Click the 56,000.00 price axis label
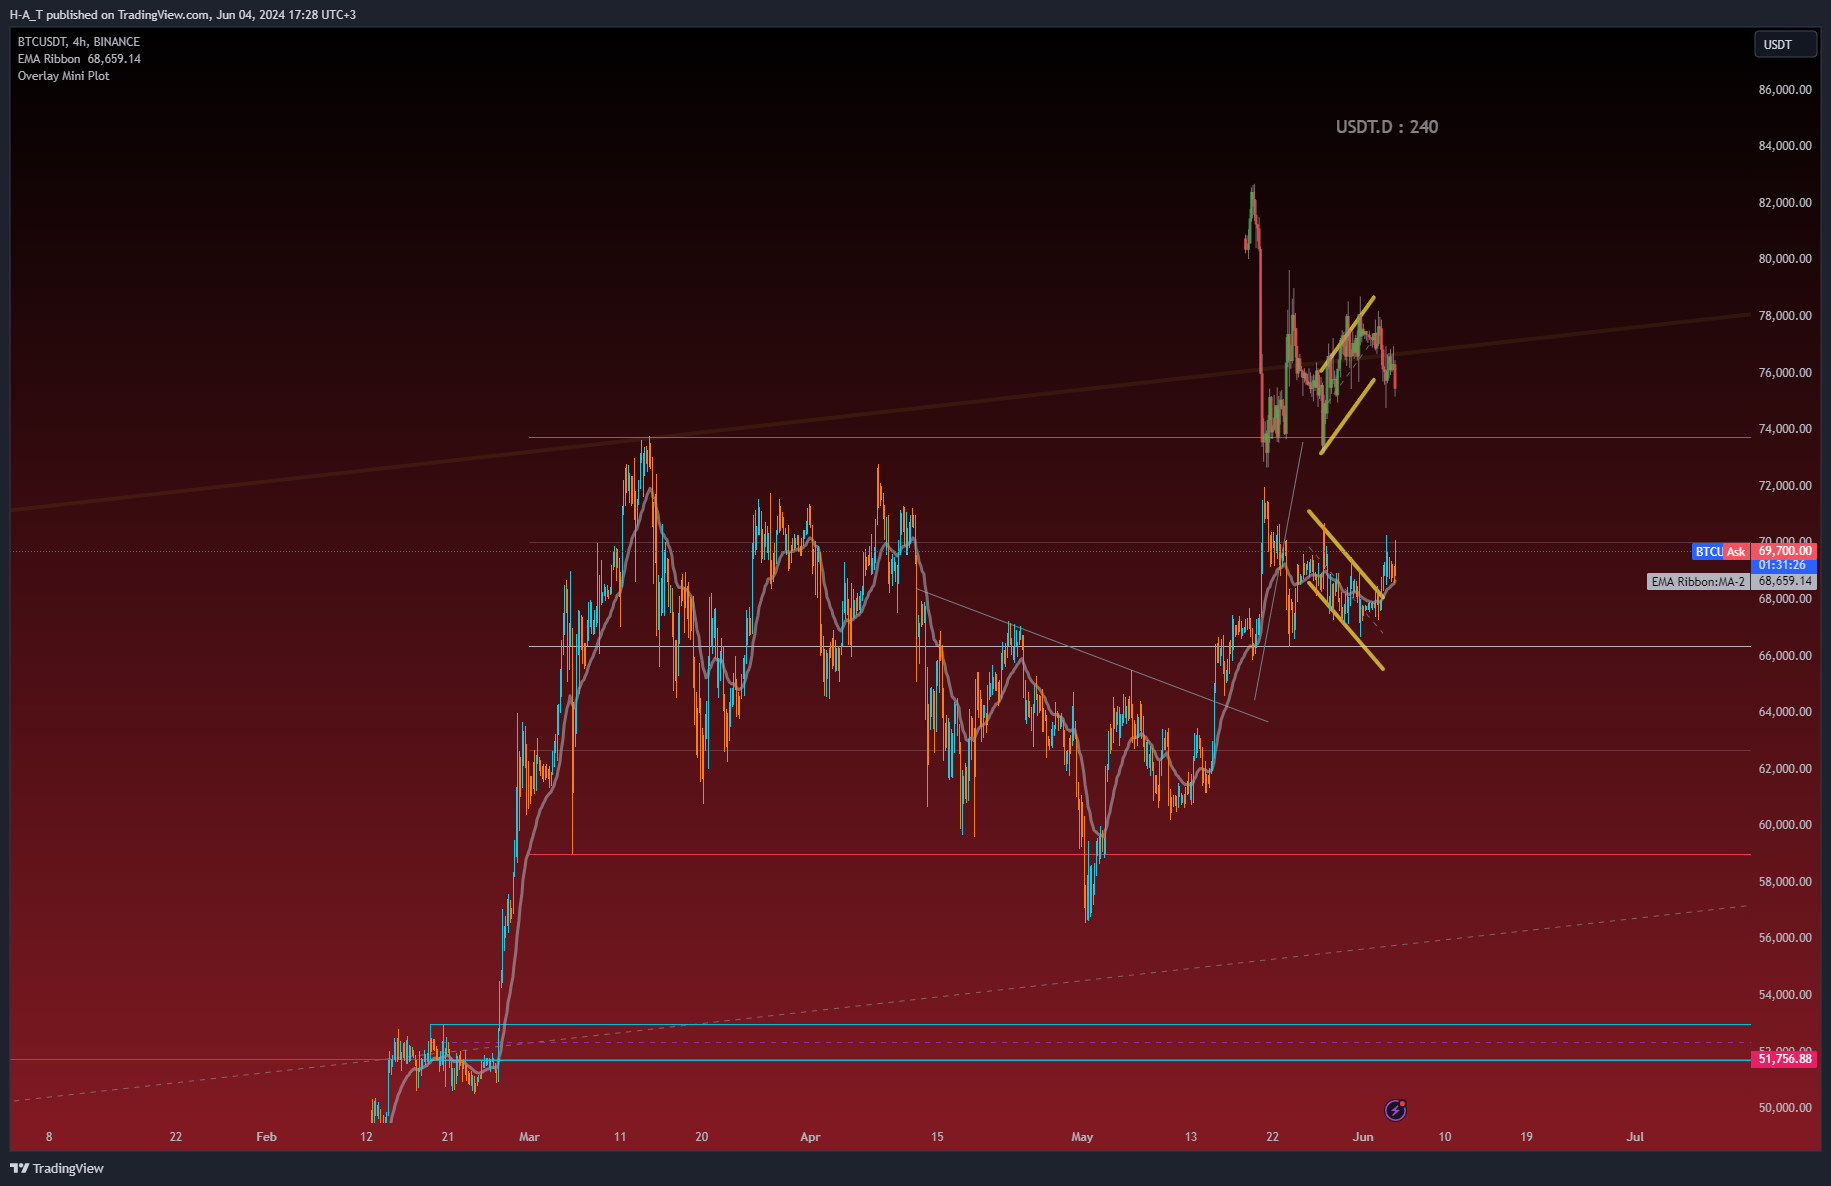Viewport: 1831px width, 1186px height. [1785, 938]
